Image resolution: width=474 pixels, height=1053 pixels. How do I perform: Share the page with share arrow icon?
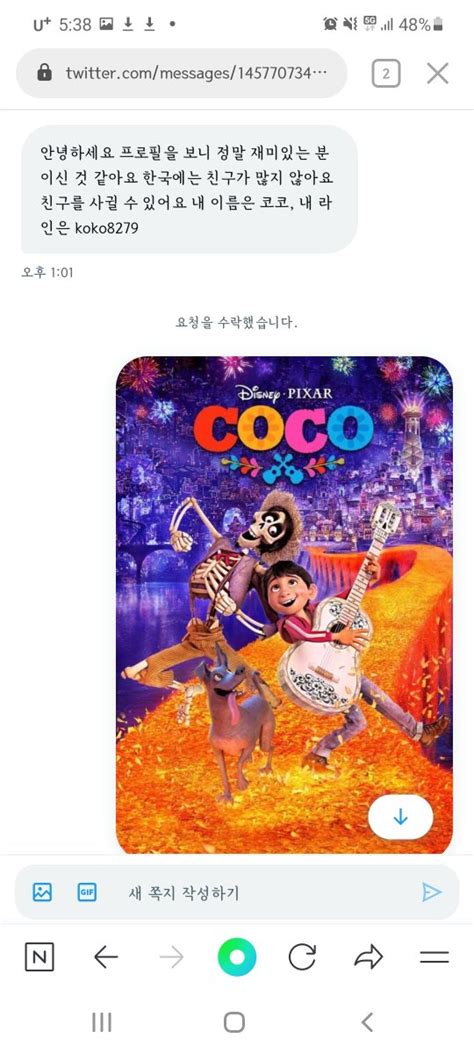coord(368,956)
